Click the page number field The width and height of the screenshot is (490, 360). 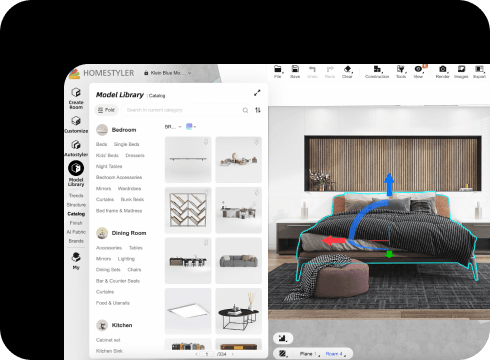click(x=207, y=354)
